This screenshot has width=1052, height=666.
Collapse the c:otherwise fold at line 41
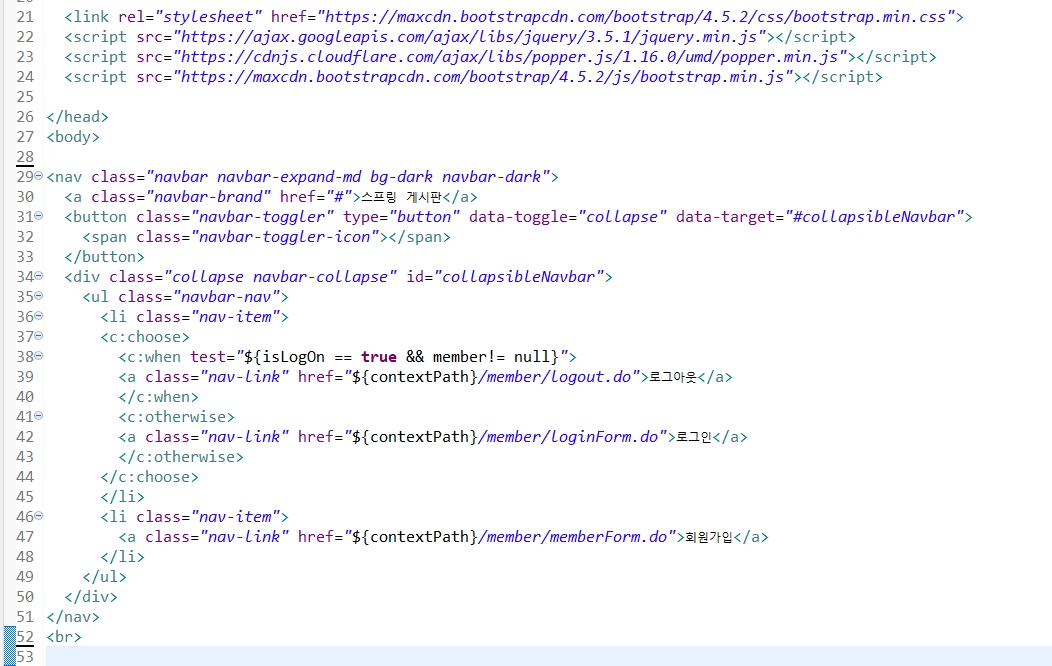(x=39, y=416)
